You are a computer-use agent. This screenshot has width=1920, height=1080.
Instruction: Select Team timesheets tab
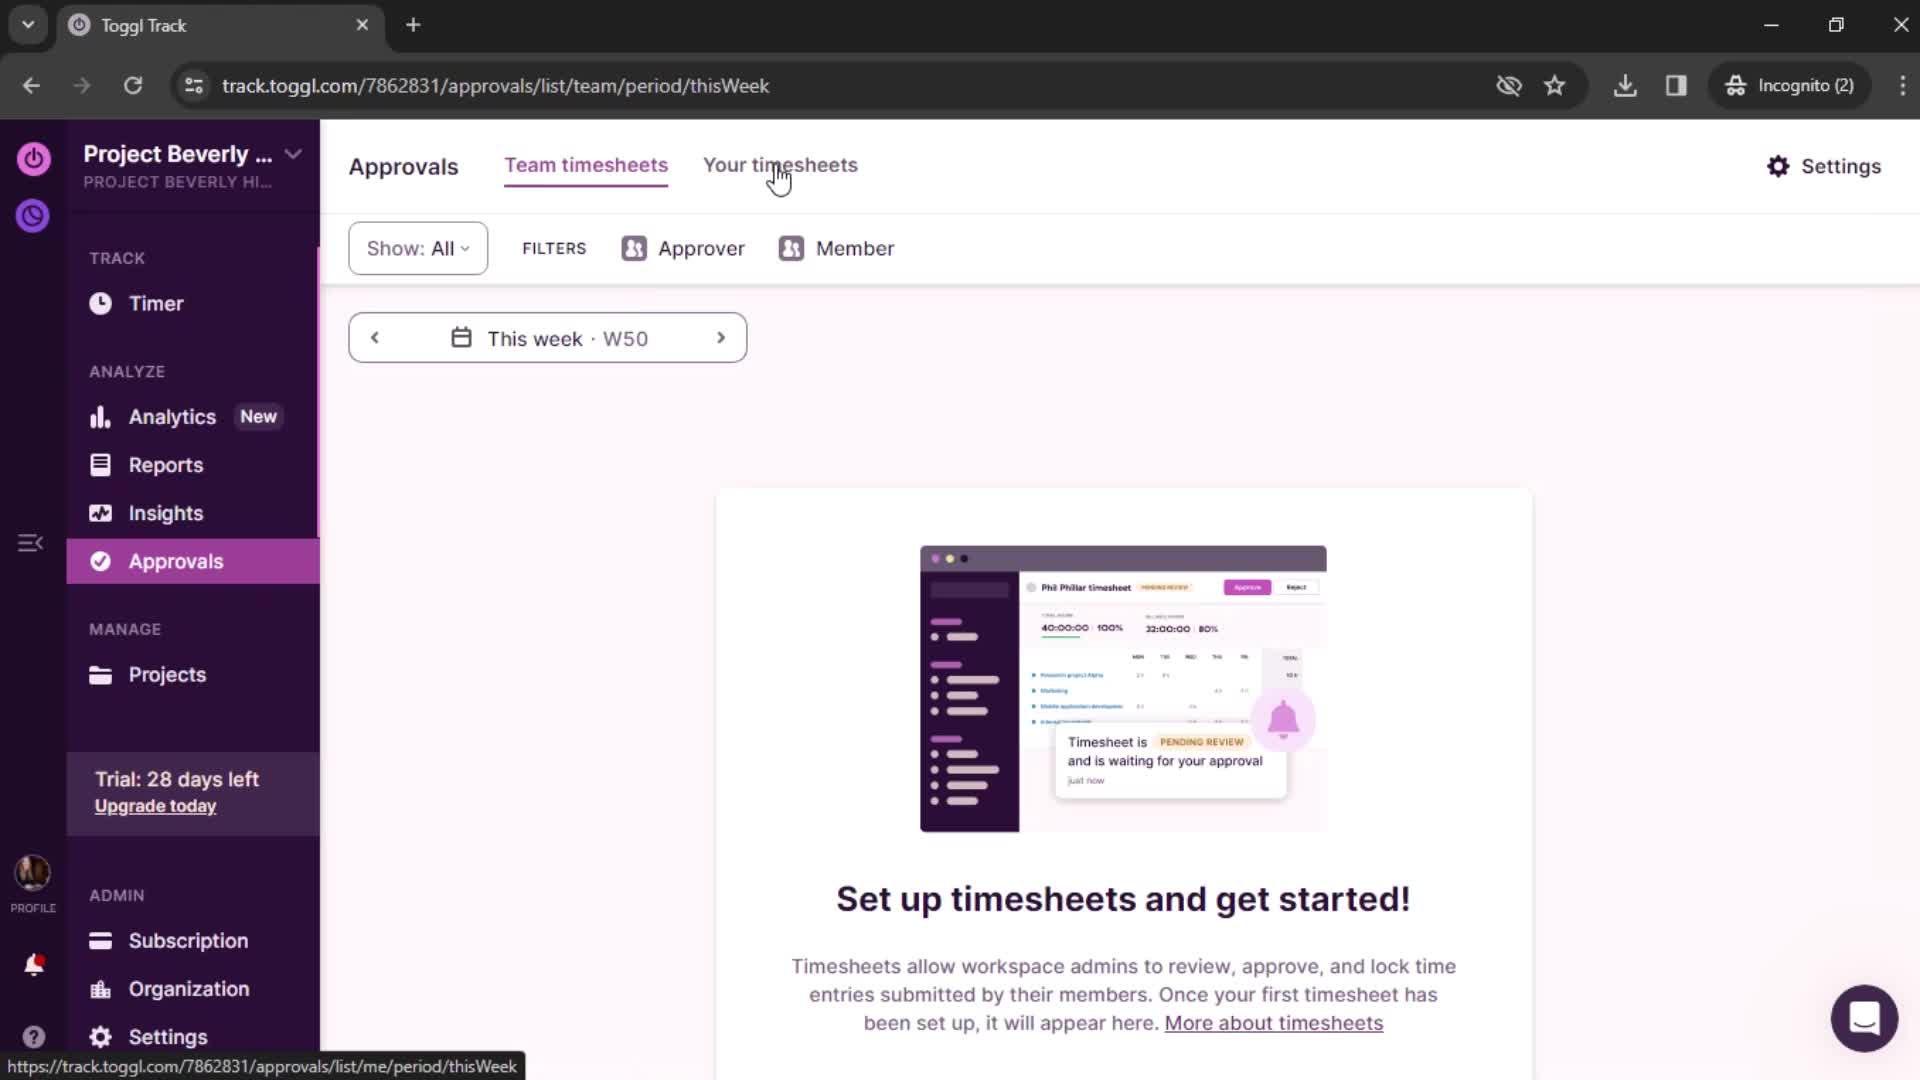585,165
